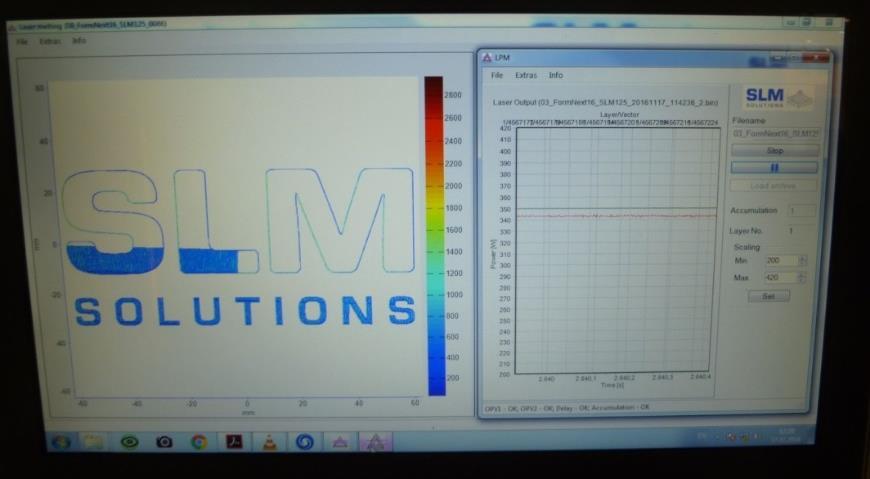Screen dimensions: 870x479
Task: Open Extras menu in Laser melting window
Action: click(x=49, y=42)
